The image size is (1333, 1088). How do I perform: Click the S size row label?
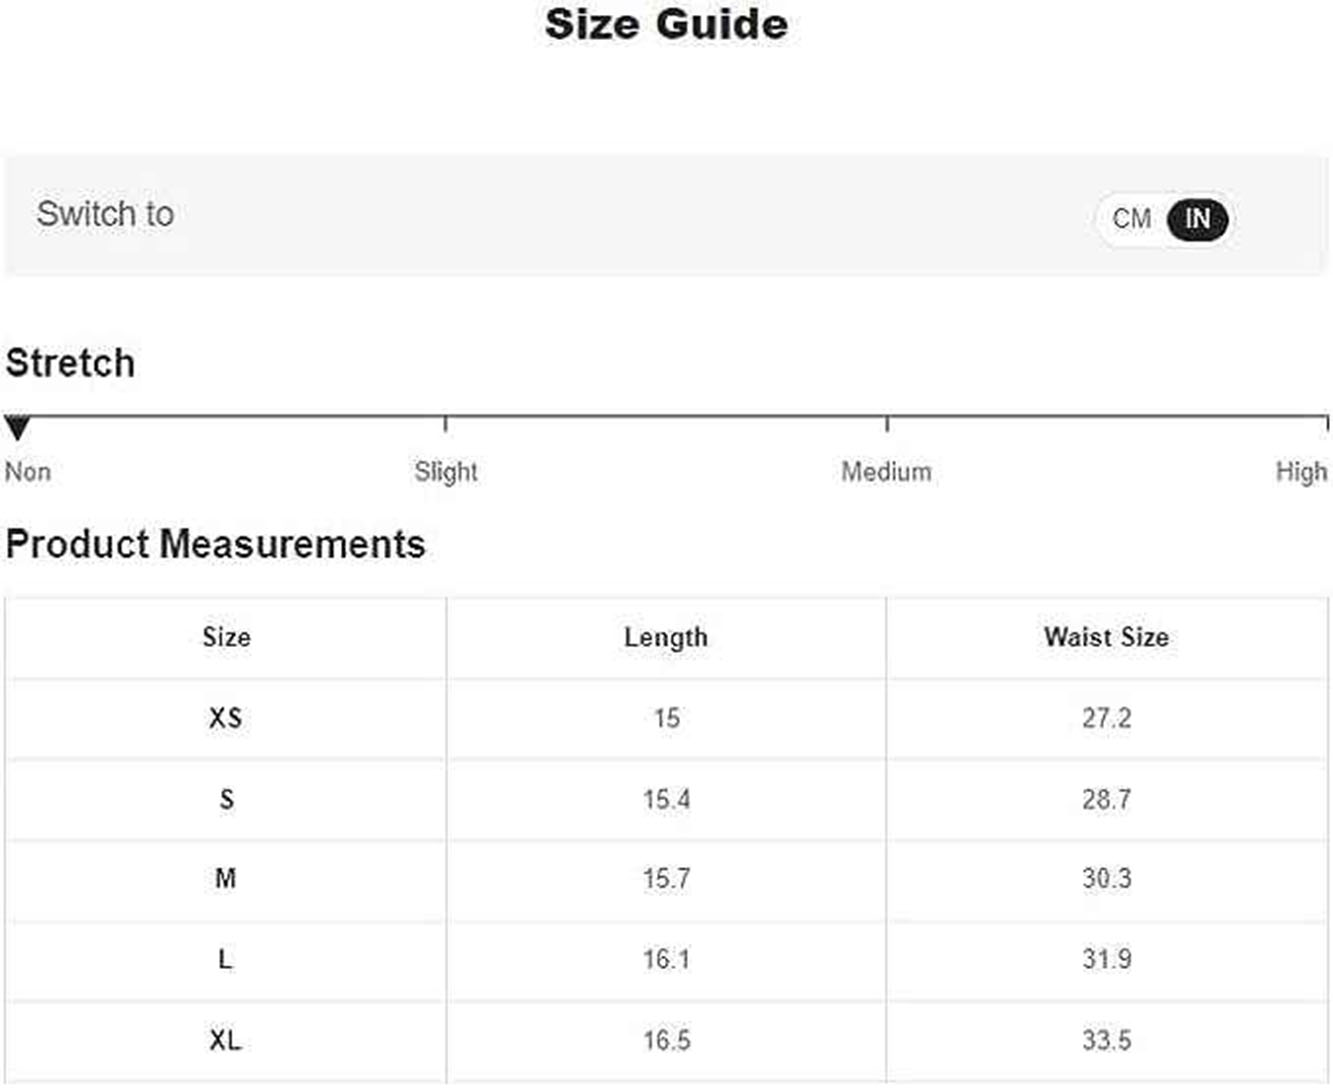click(226, 799)
